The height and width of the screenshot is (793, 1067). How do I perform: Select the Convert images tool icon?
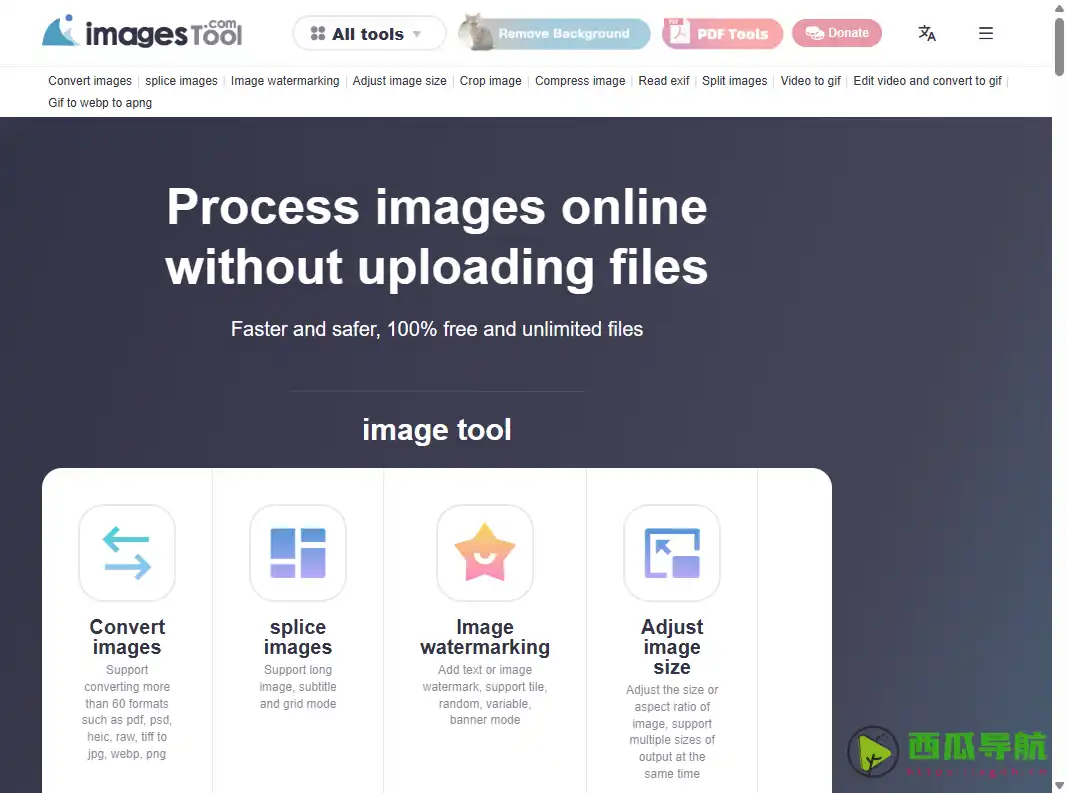coord(127,553)
